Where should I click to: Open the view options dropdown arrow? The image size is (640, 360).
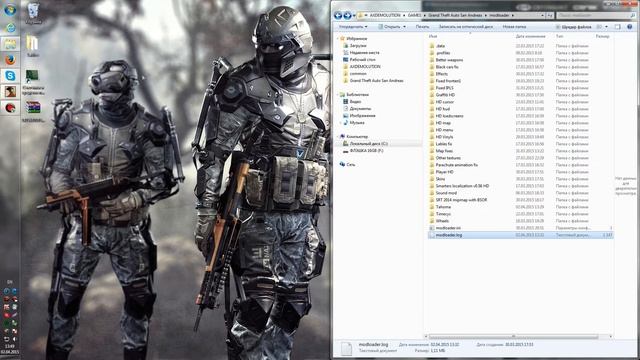(x=607, y=27)
